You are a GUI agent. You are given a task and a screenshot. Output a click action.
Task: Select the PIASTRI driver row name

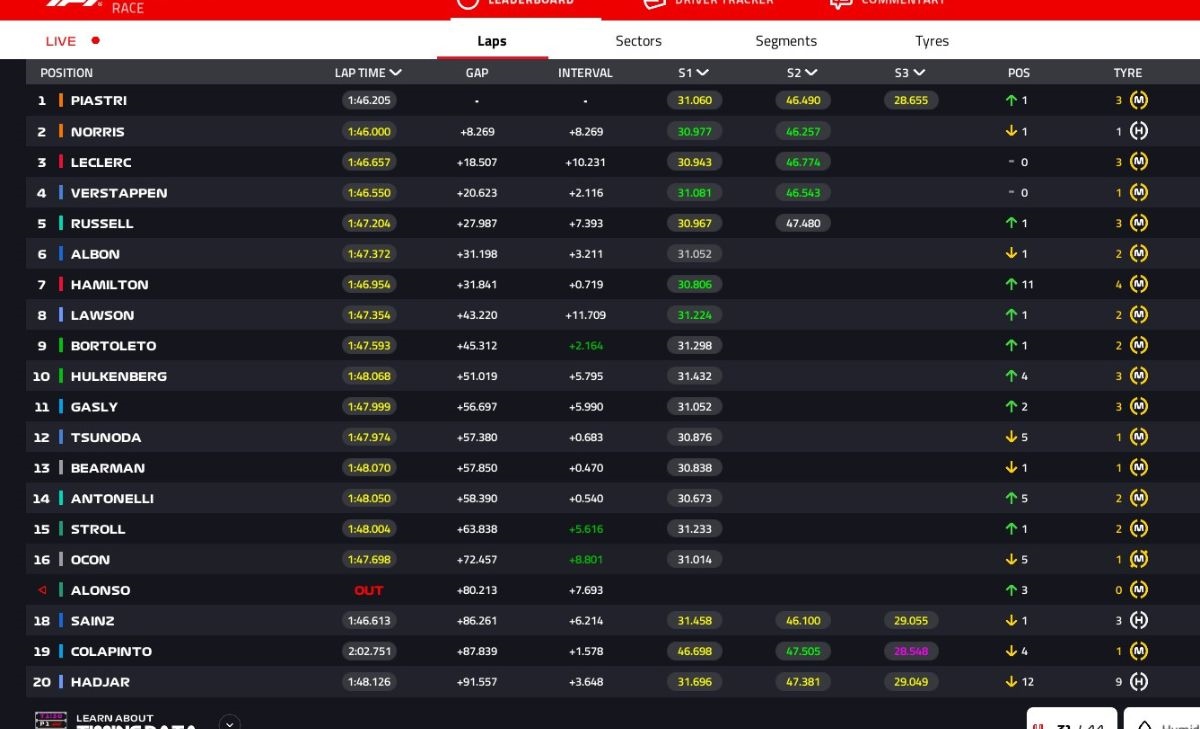coord(99,100)
